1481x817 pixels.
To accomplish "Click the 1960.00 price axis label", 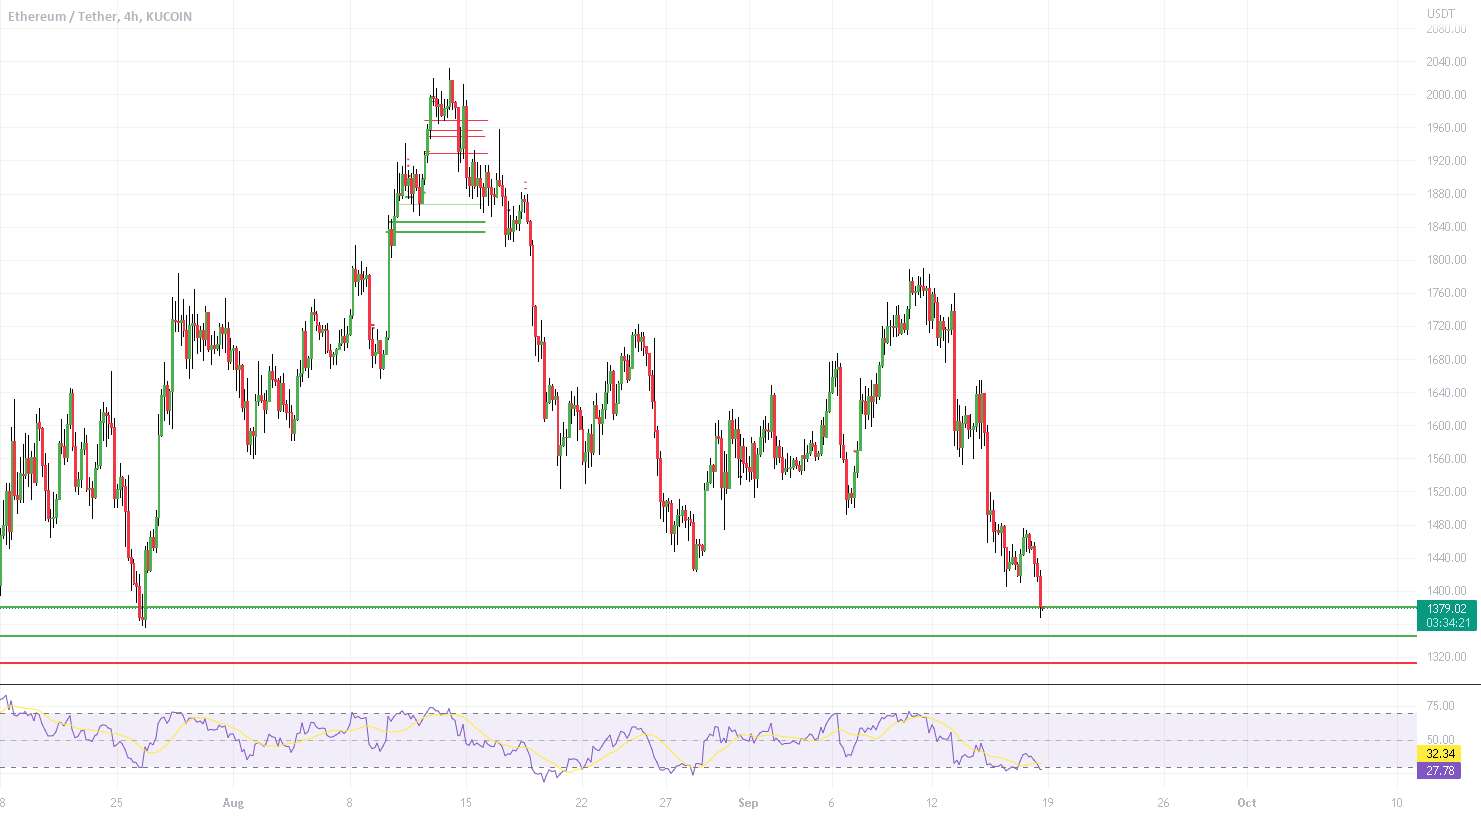I will click(1446, 128).
